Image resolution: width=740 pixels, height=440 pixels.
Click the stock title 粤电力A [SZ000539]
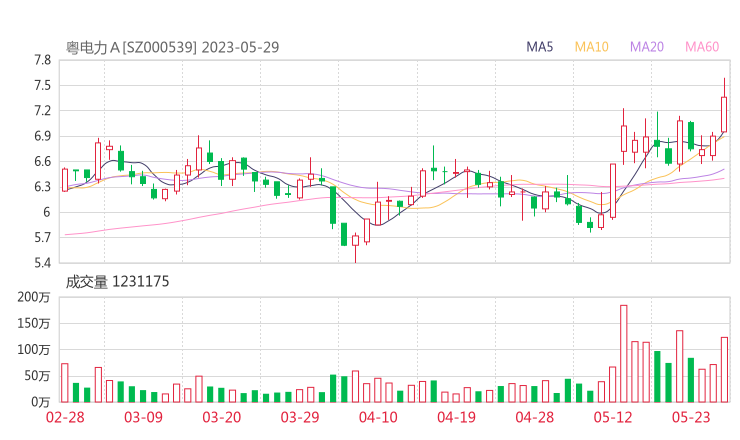point(131,47)
